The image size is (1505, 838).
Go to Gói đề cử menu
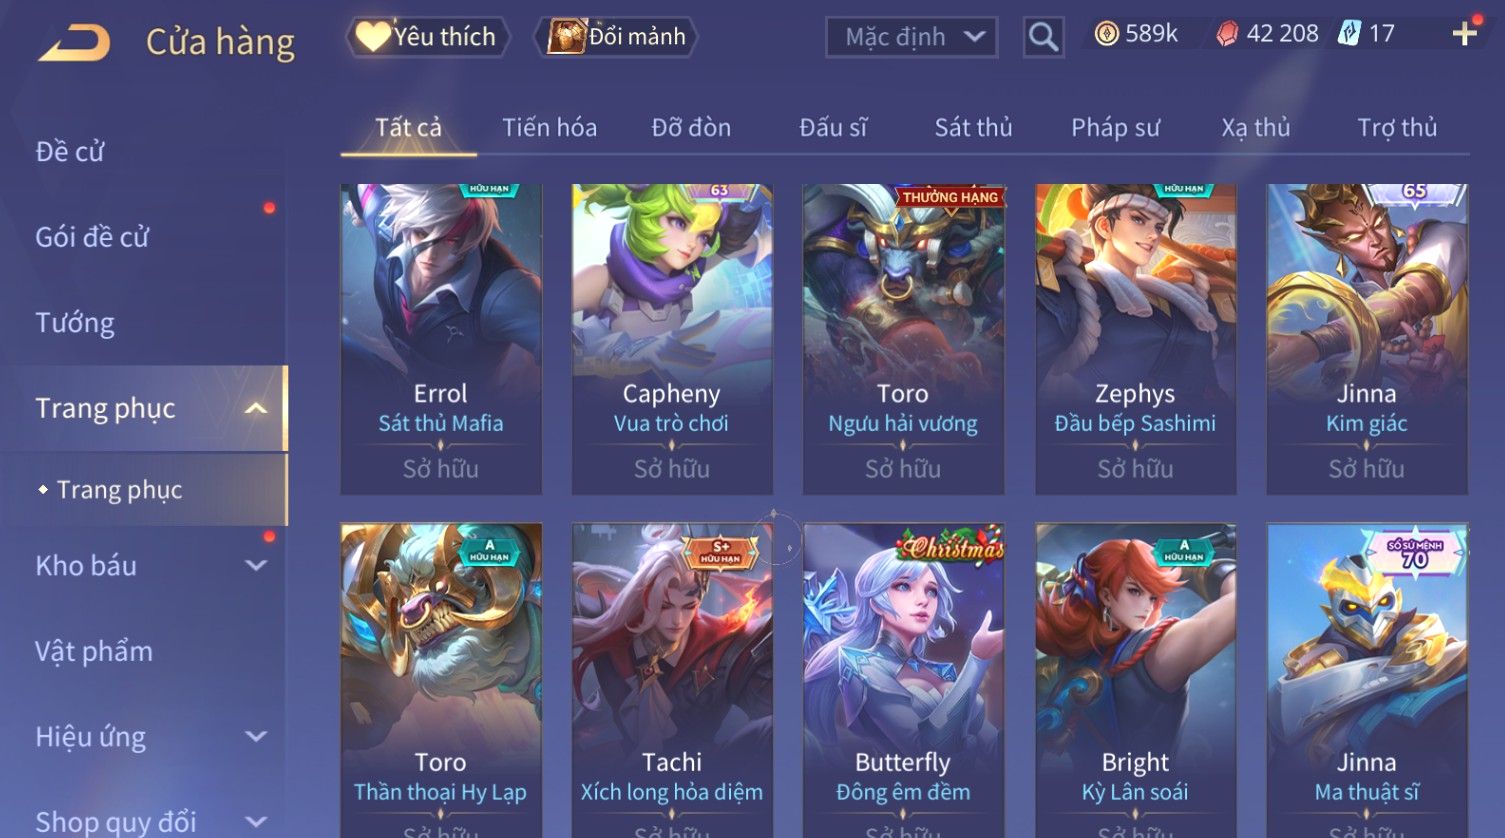point(92,237)
